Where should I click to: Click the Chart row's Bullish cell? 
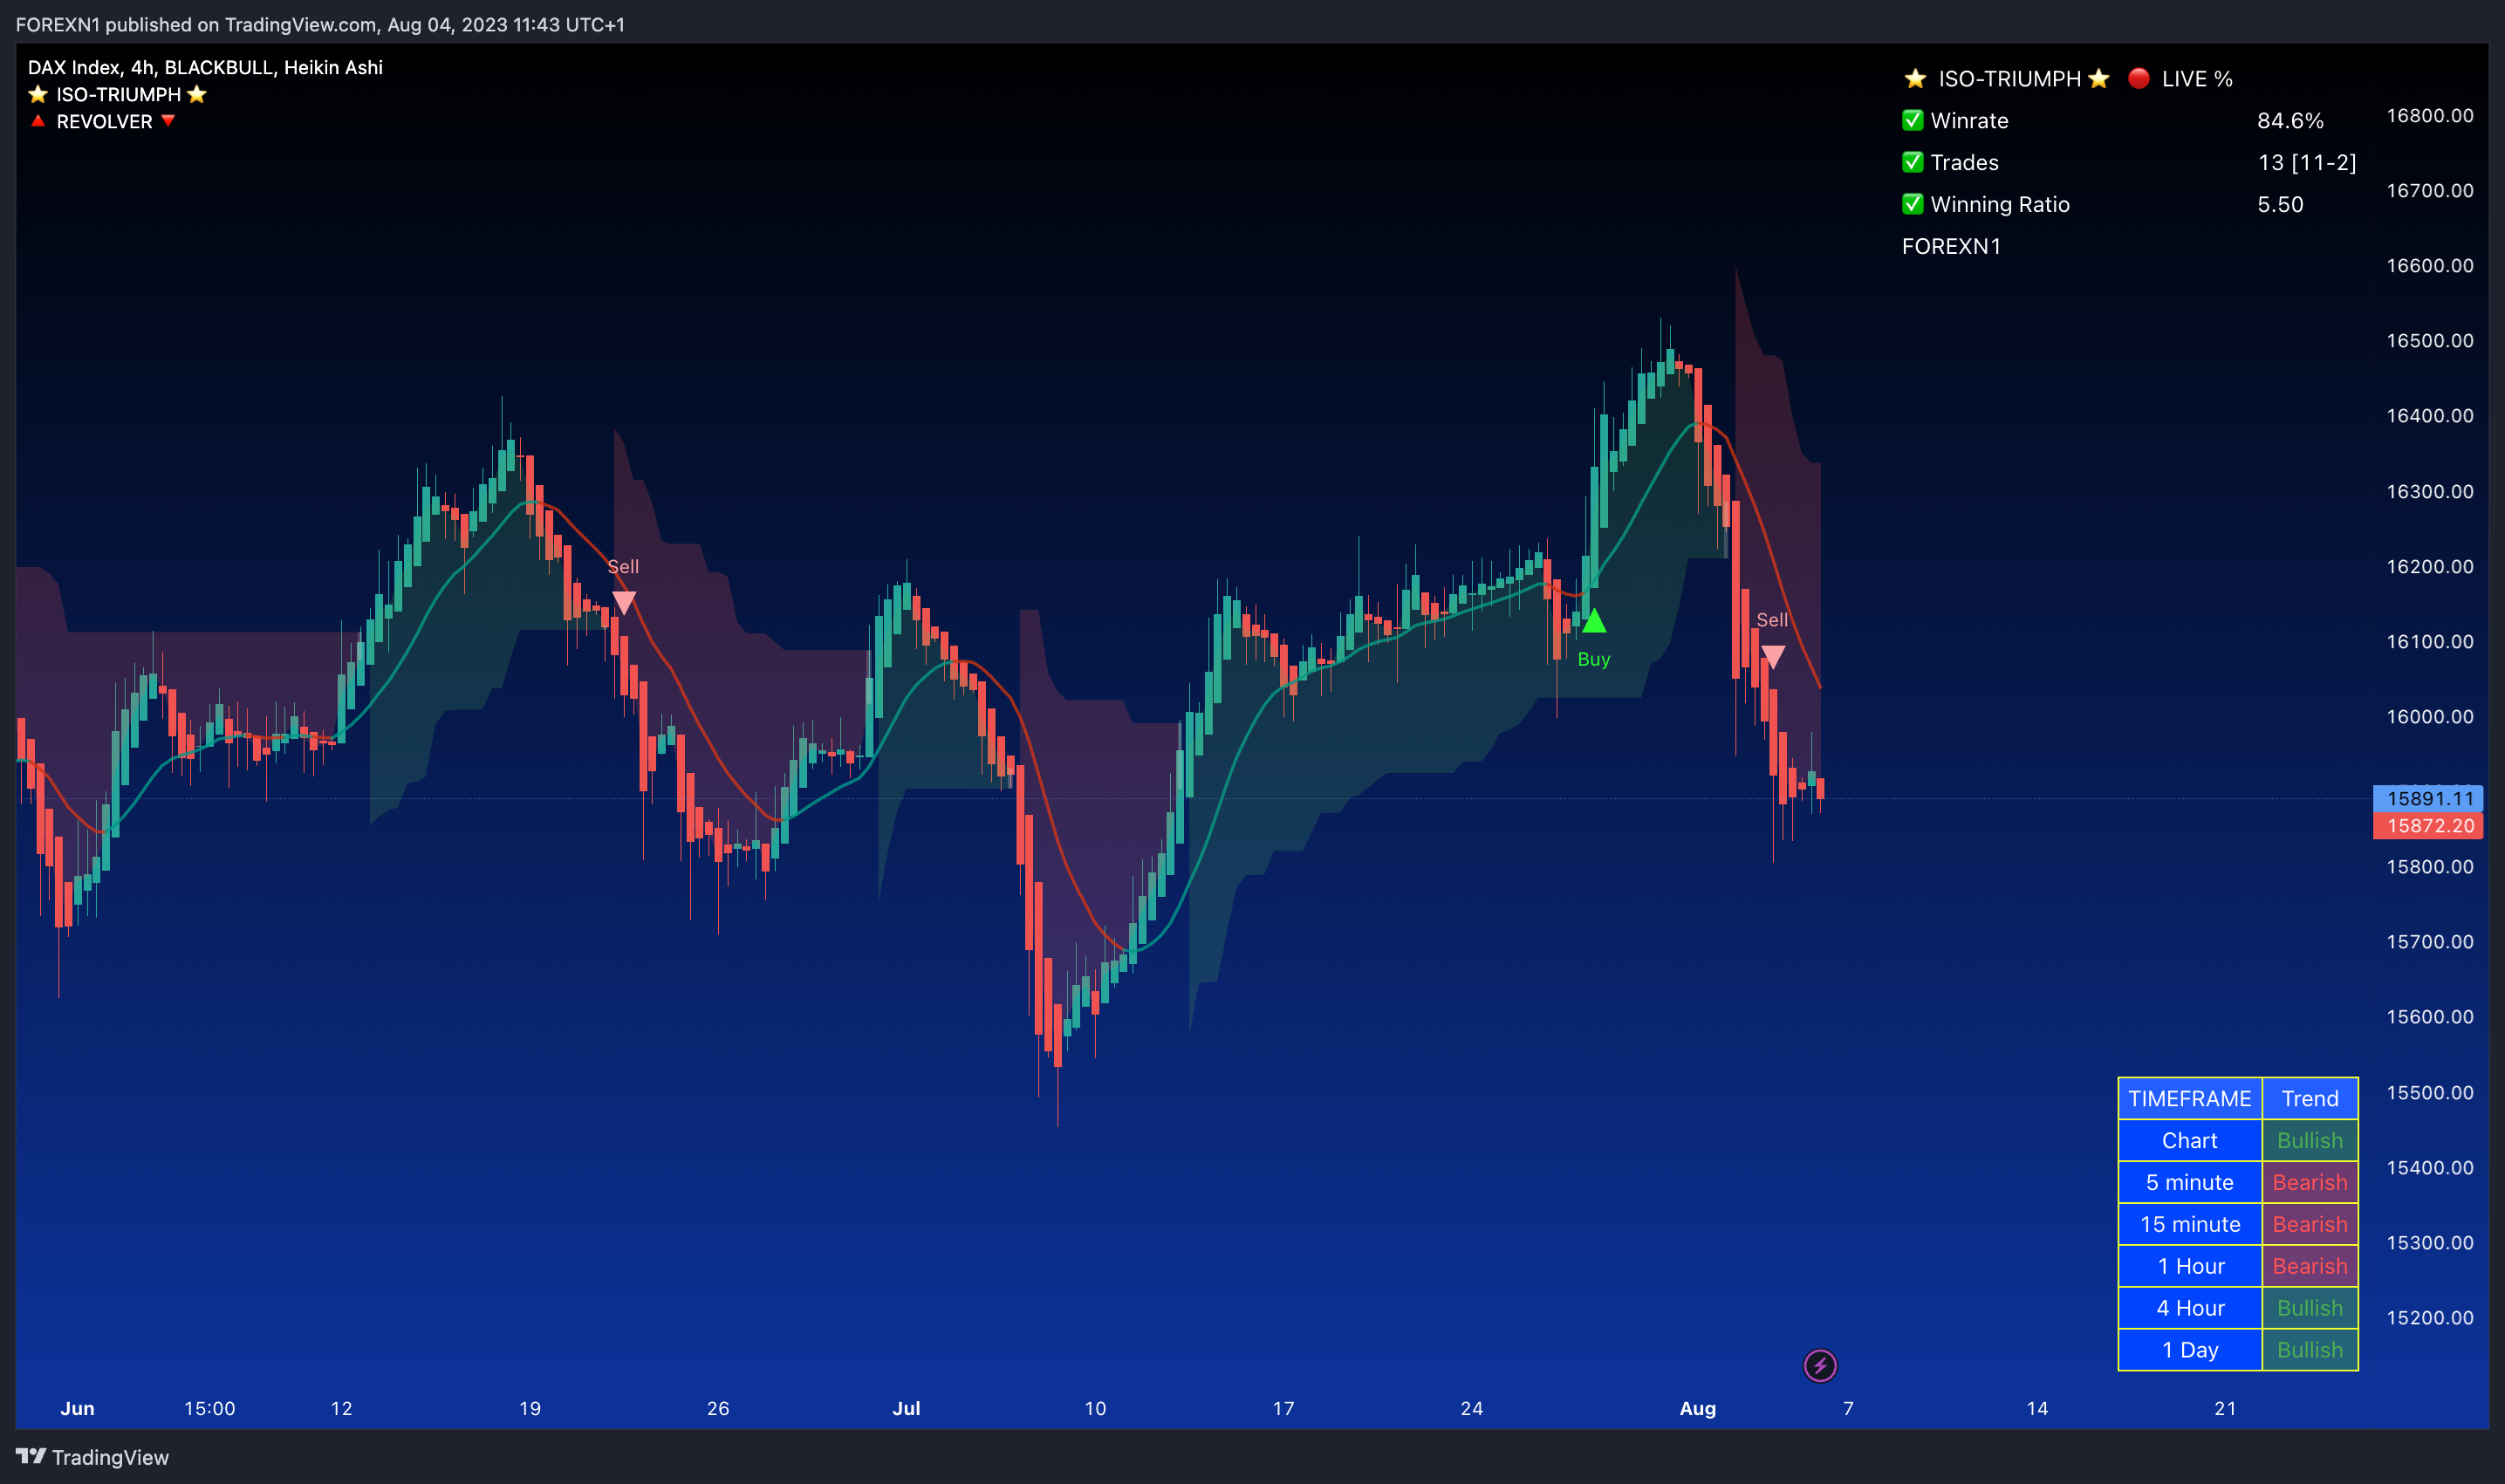coord(2310,1140)
